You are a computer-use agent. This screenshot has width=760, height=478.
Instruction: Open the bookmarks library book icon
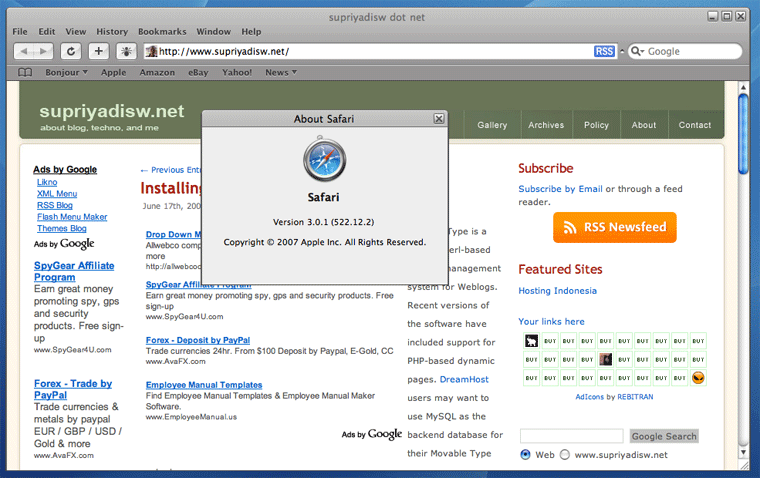(25, 72)
